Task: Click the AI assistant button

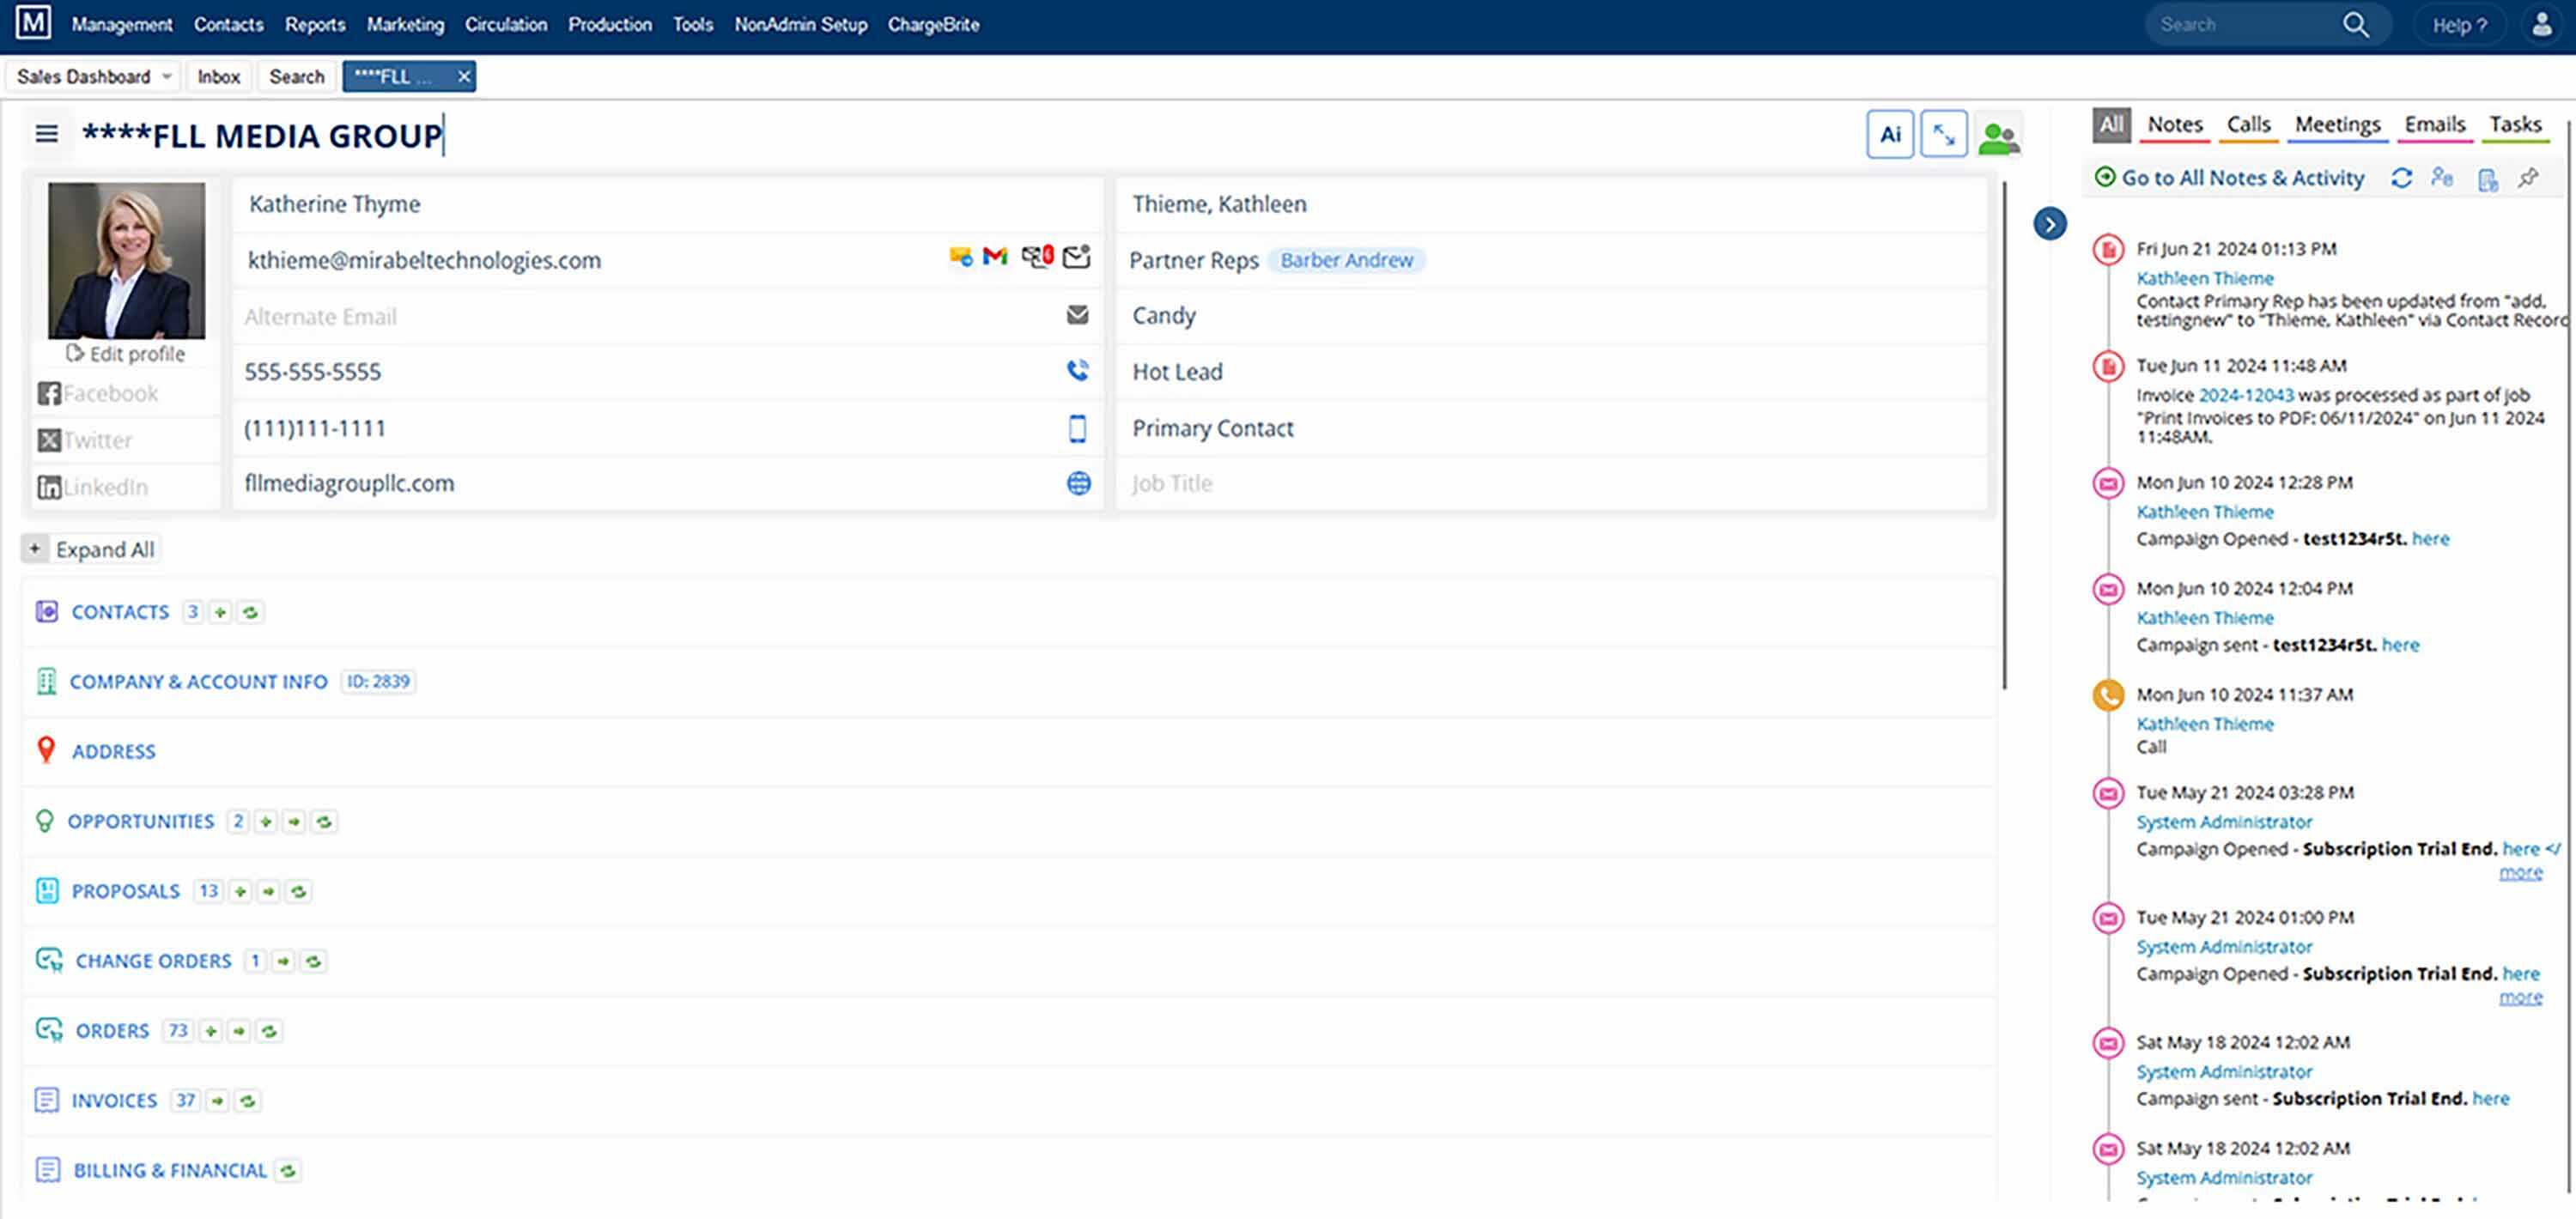Action: [x=1889, y=134]
